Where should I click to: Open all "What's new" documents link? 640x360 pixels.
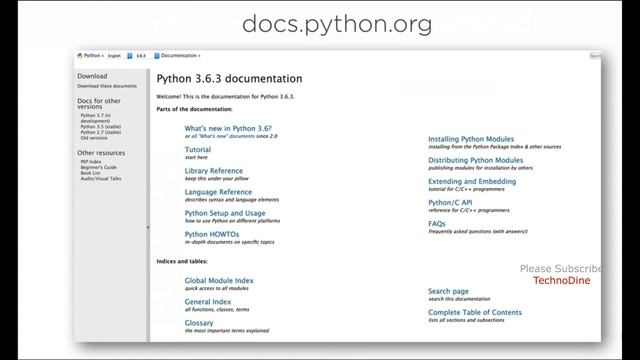223,136
